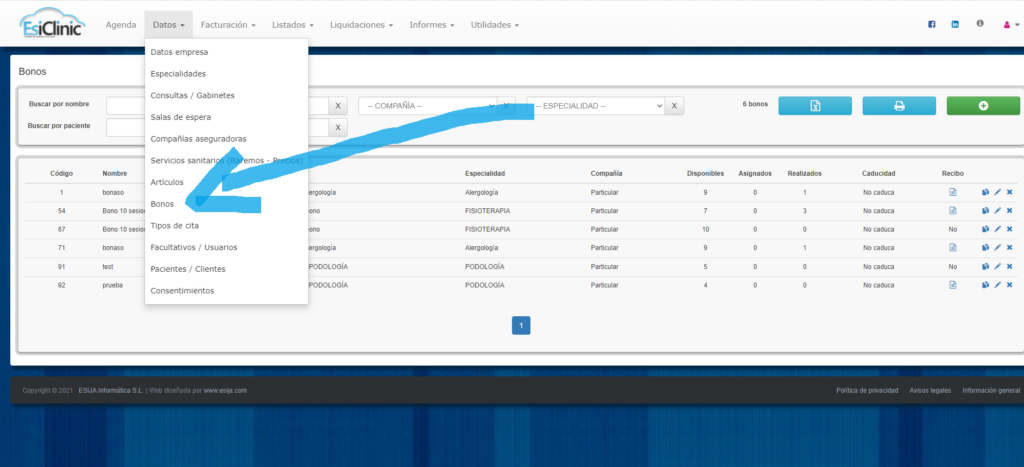Click the EsiClinic logo
This screenshot has width=1024, height=467.
[x=53, y=24]
